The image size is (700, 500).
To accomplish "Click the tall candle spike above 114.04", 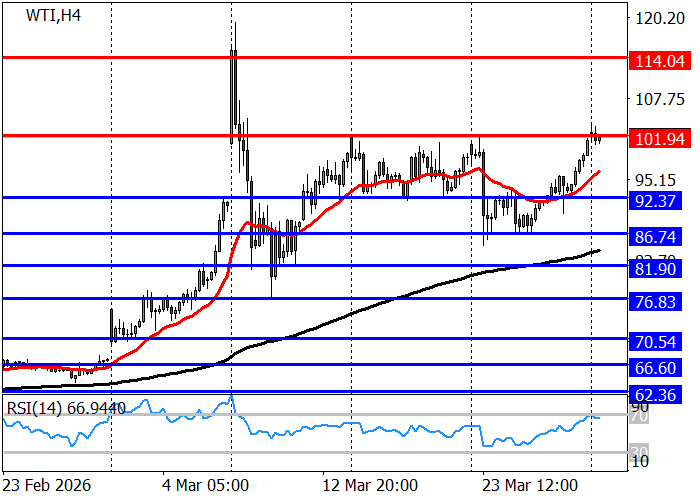I will (234, 40).
